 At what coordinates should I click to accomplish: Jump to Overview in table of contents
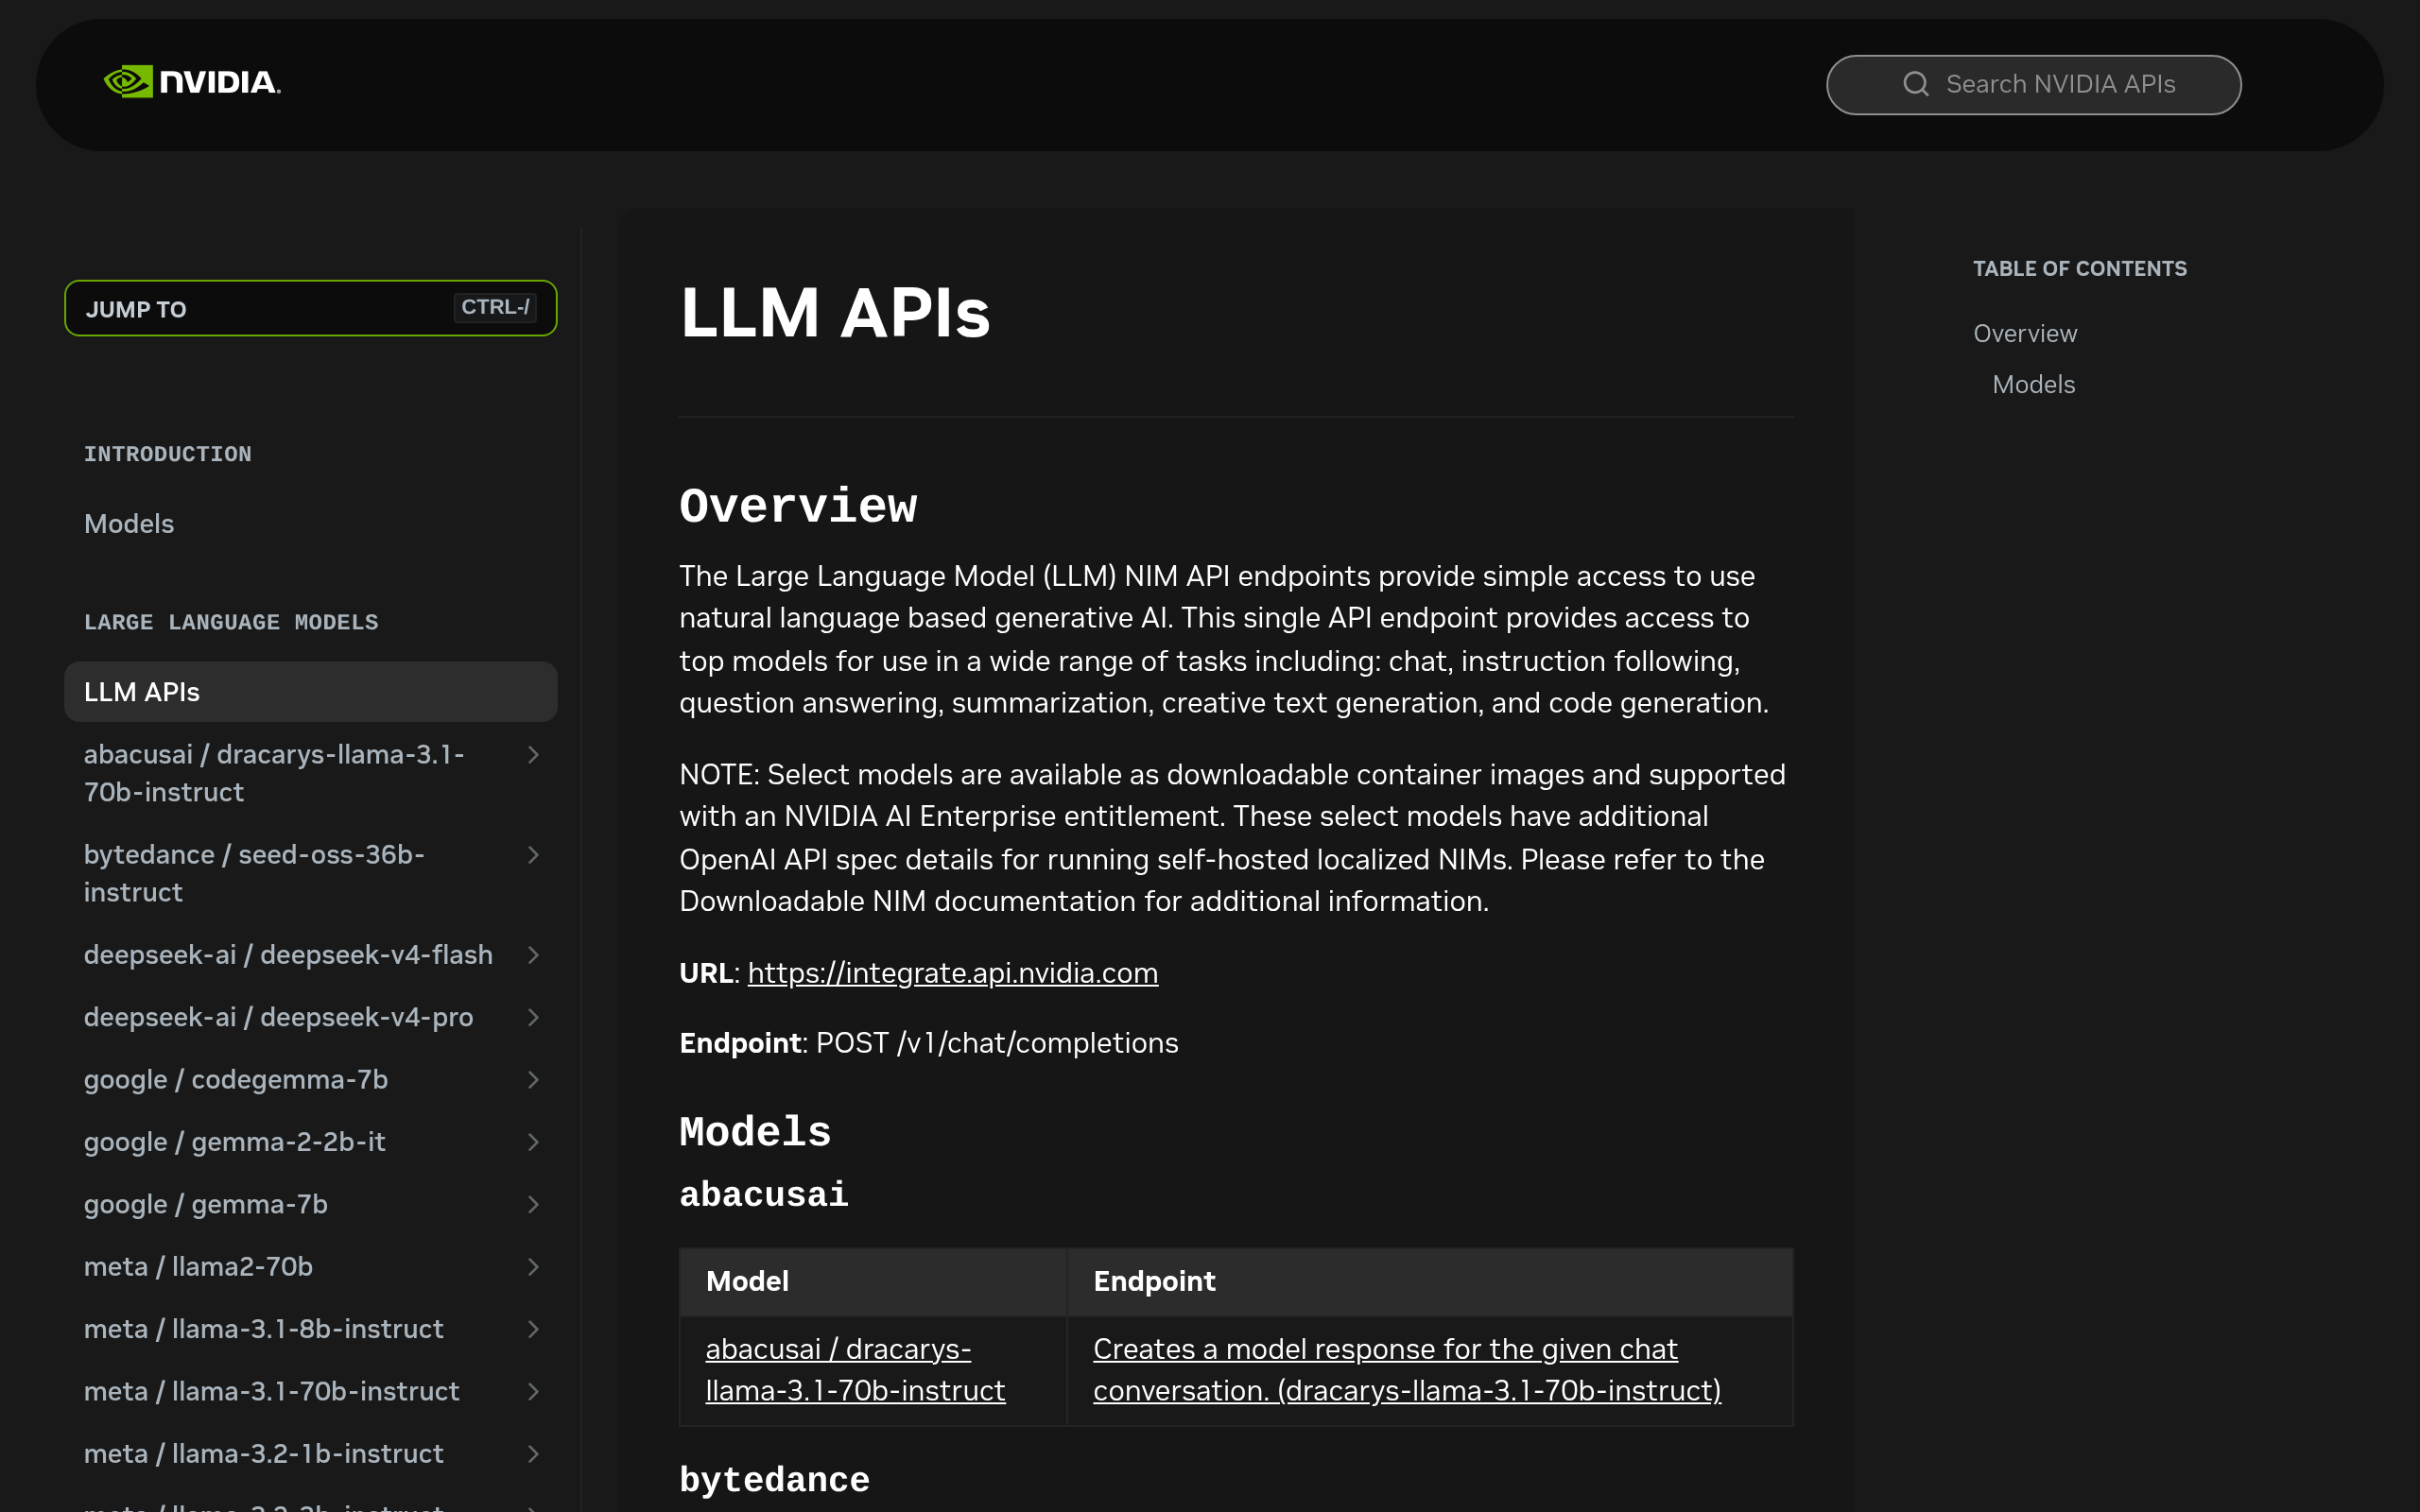click(2024, 333)
